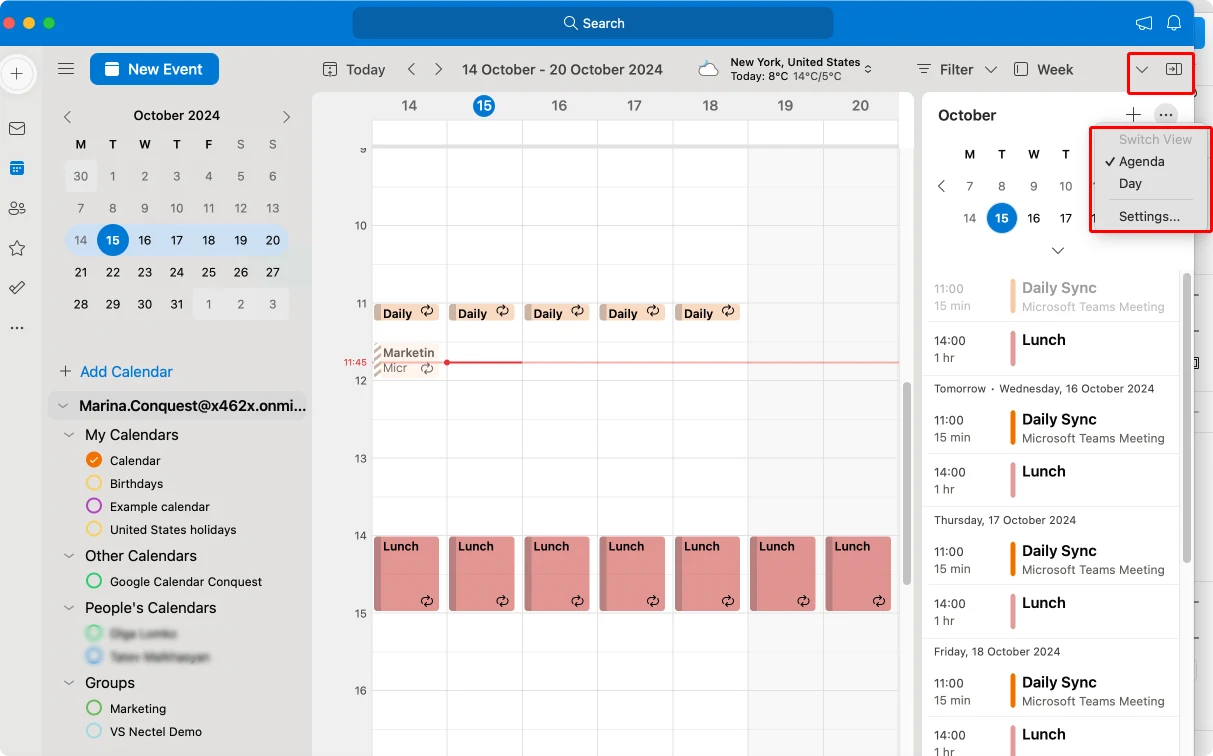The height and width of the screenshot is (756, 1213).
Task: Enable the Example calendar
Action: point(94,506)
